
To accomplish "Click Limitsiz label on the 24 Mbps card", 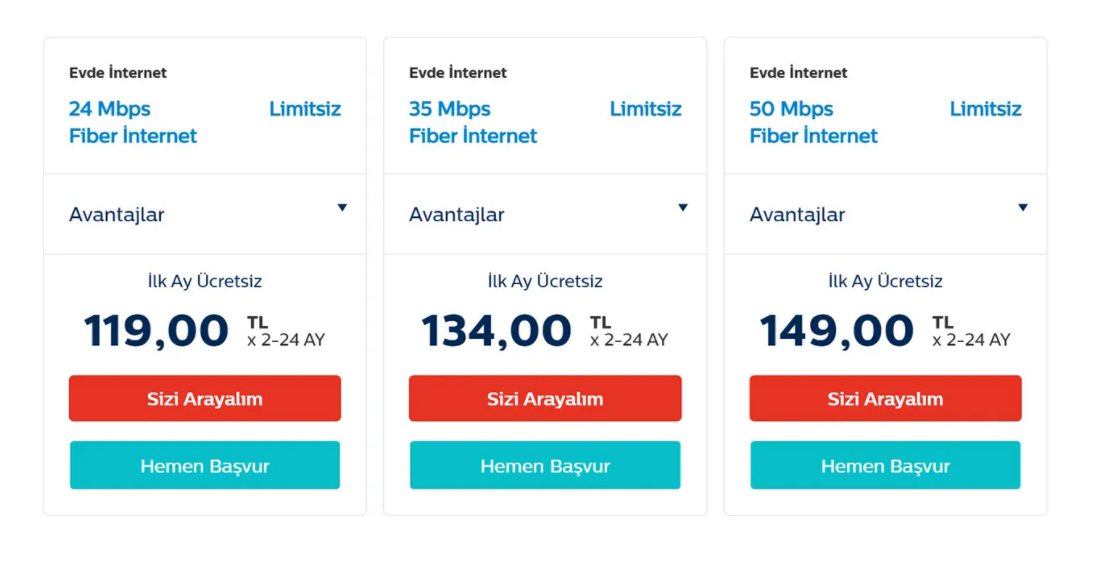I will click(305, 109).
